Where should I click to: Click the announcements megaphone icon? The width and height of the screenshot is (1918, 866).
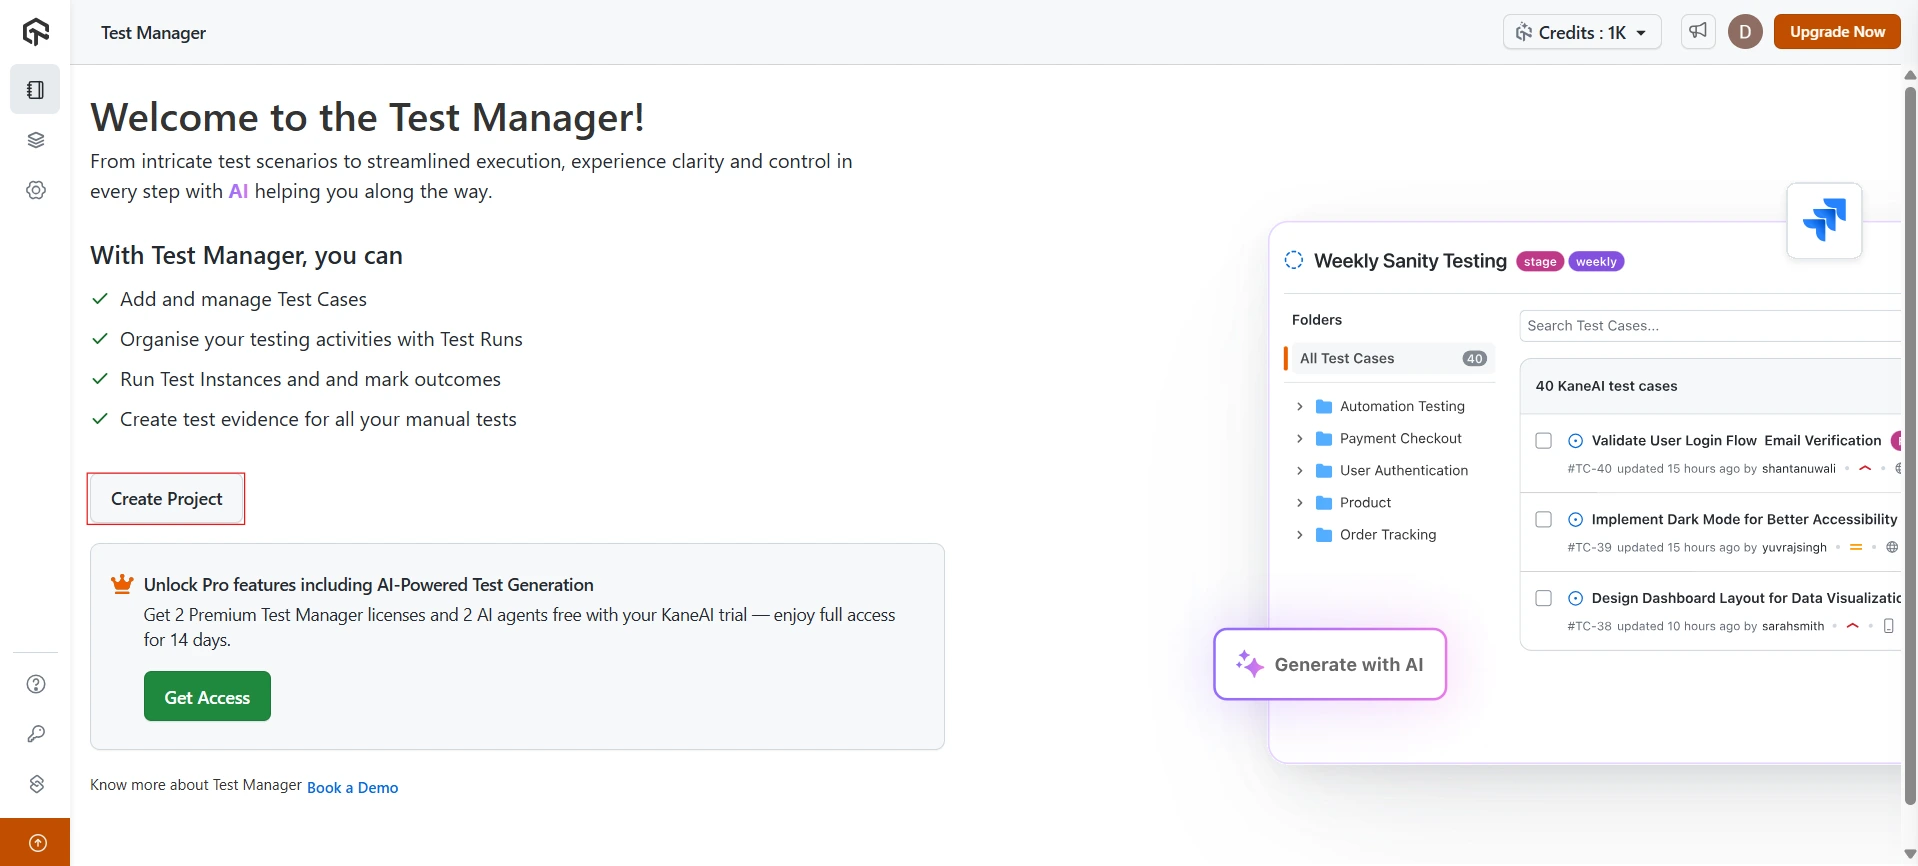pos(1698,32)
